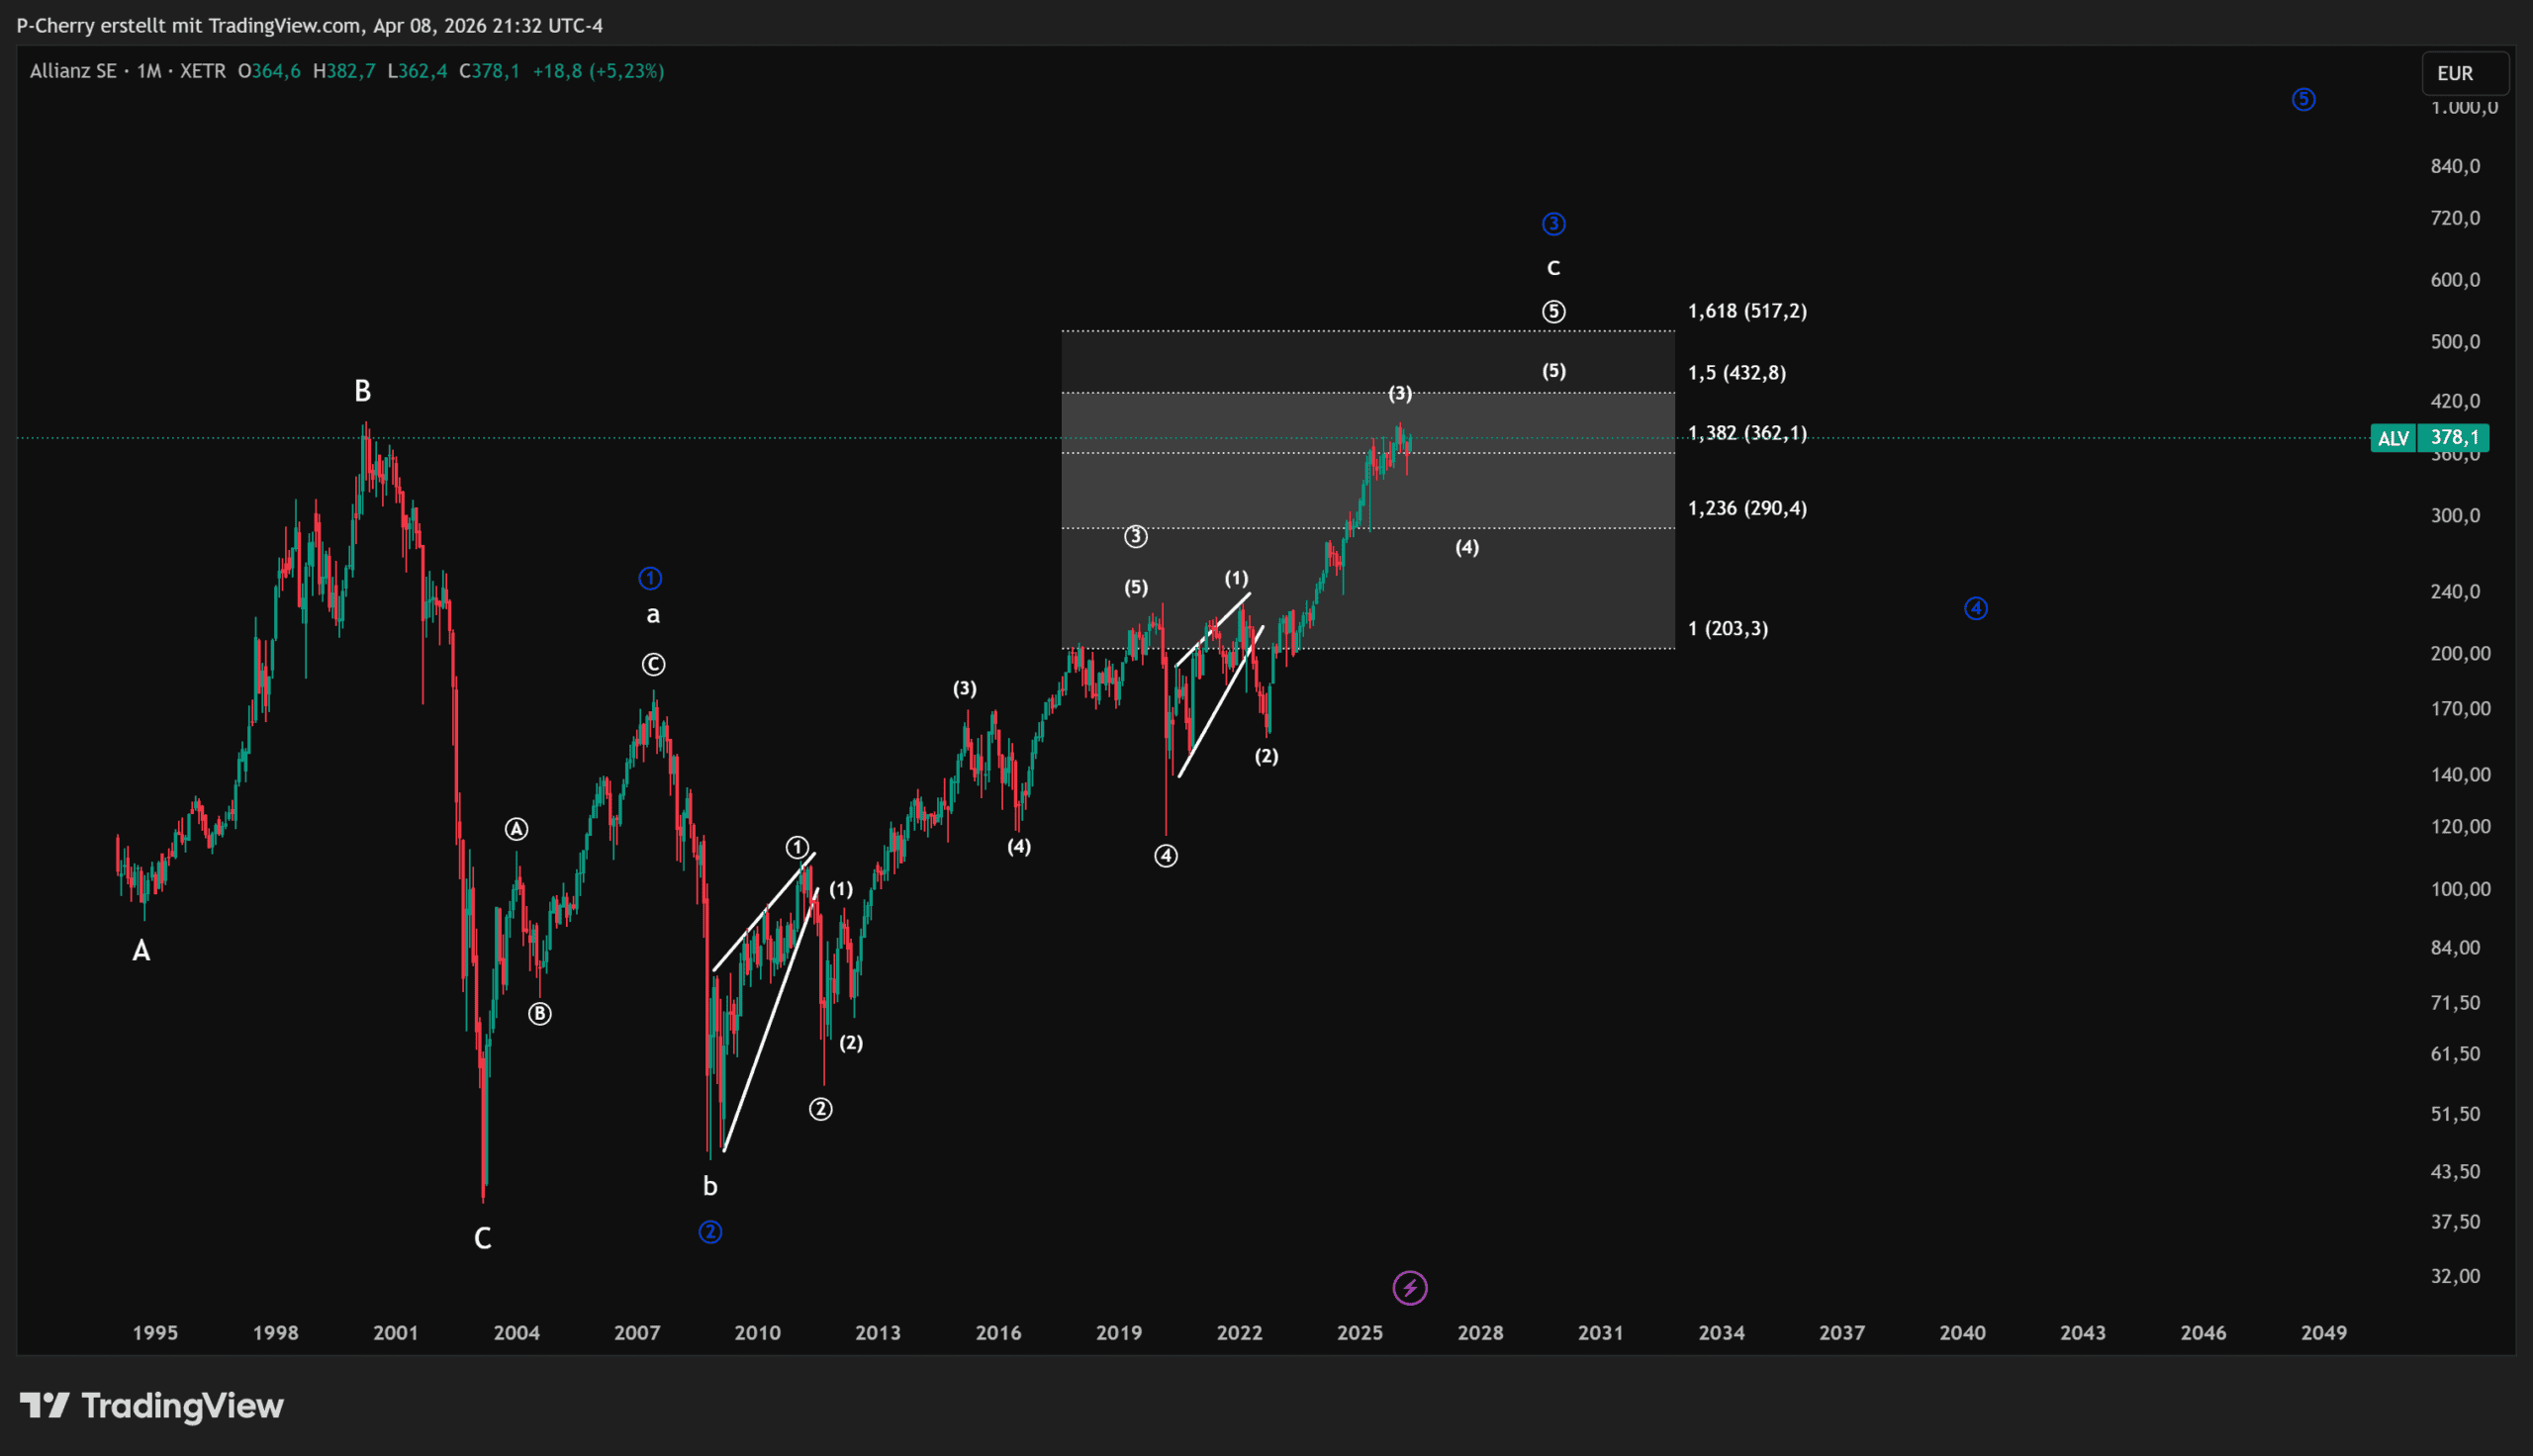Image resolution: width=2533 pixels, height=1456 pixels.
Task: Click the blue circled 5 wave label
Action: coord(2303,99)
